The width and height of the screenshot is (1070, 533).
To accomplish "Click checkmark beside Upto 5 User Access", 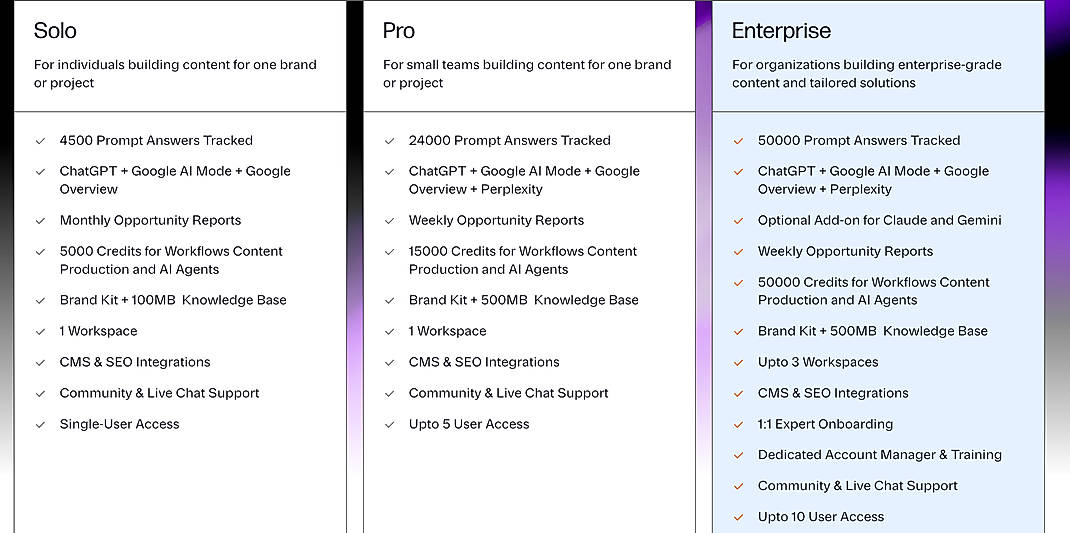I will [390, 424].
